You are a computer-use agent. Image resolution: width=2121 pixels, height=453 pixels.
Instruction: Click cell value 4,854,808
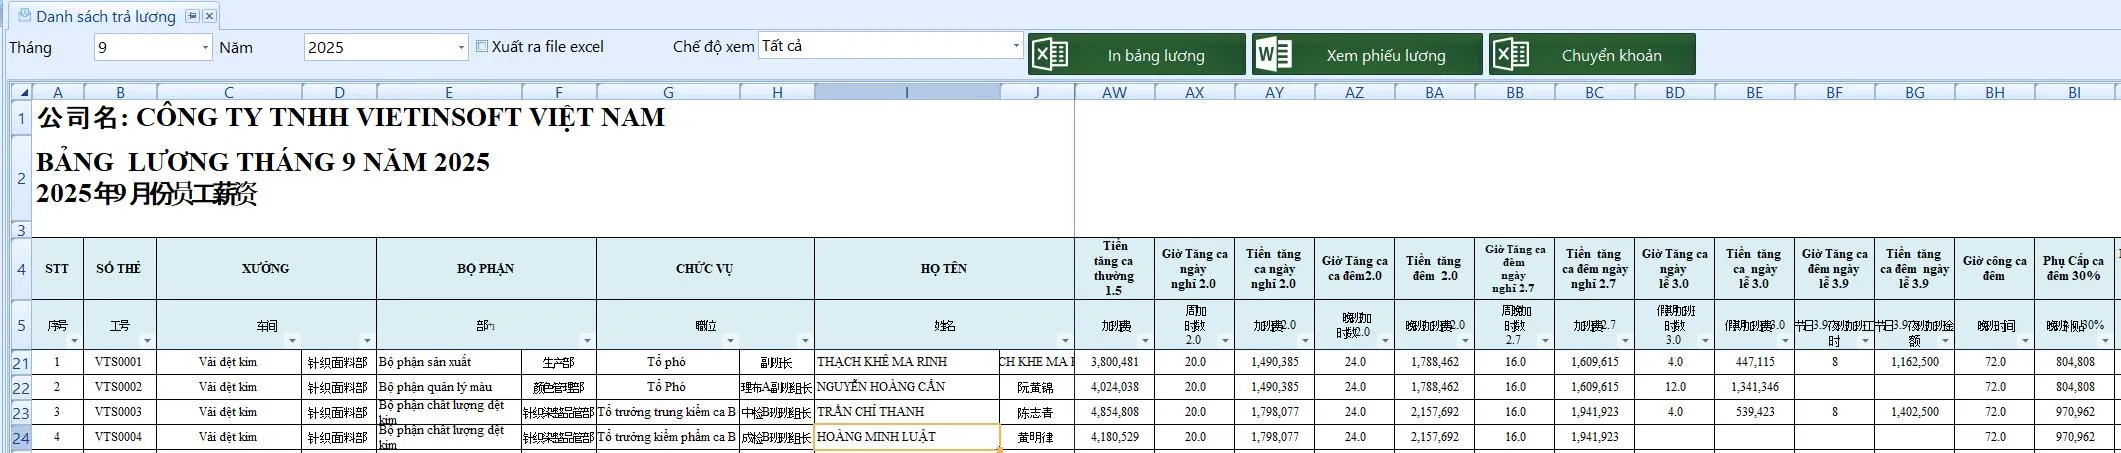[1114, 412]
